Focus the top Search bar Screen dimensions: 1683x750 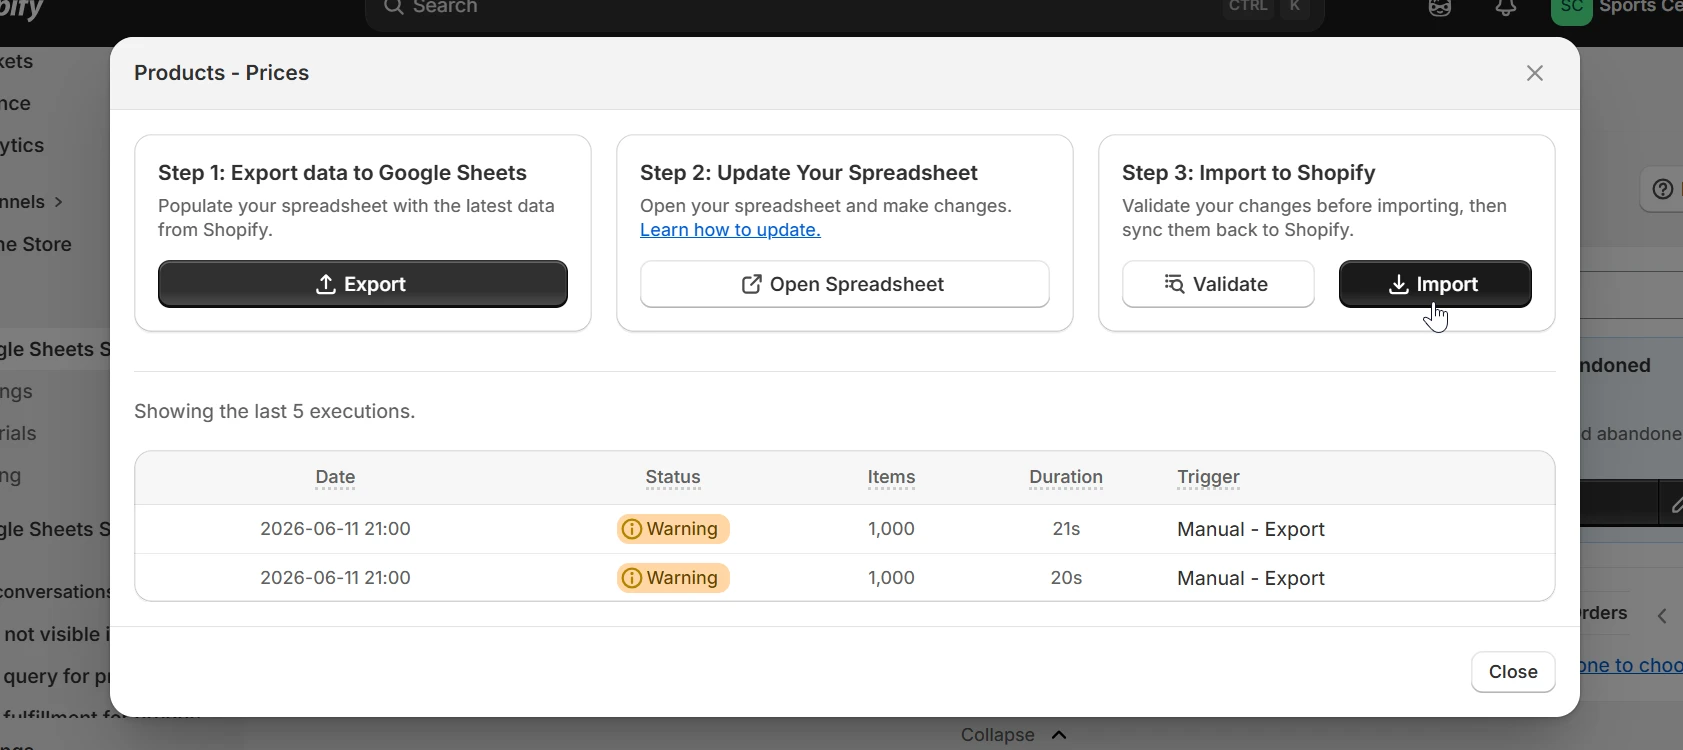point(845,10)
